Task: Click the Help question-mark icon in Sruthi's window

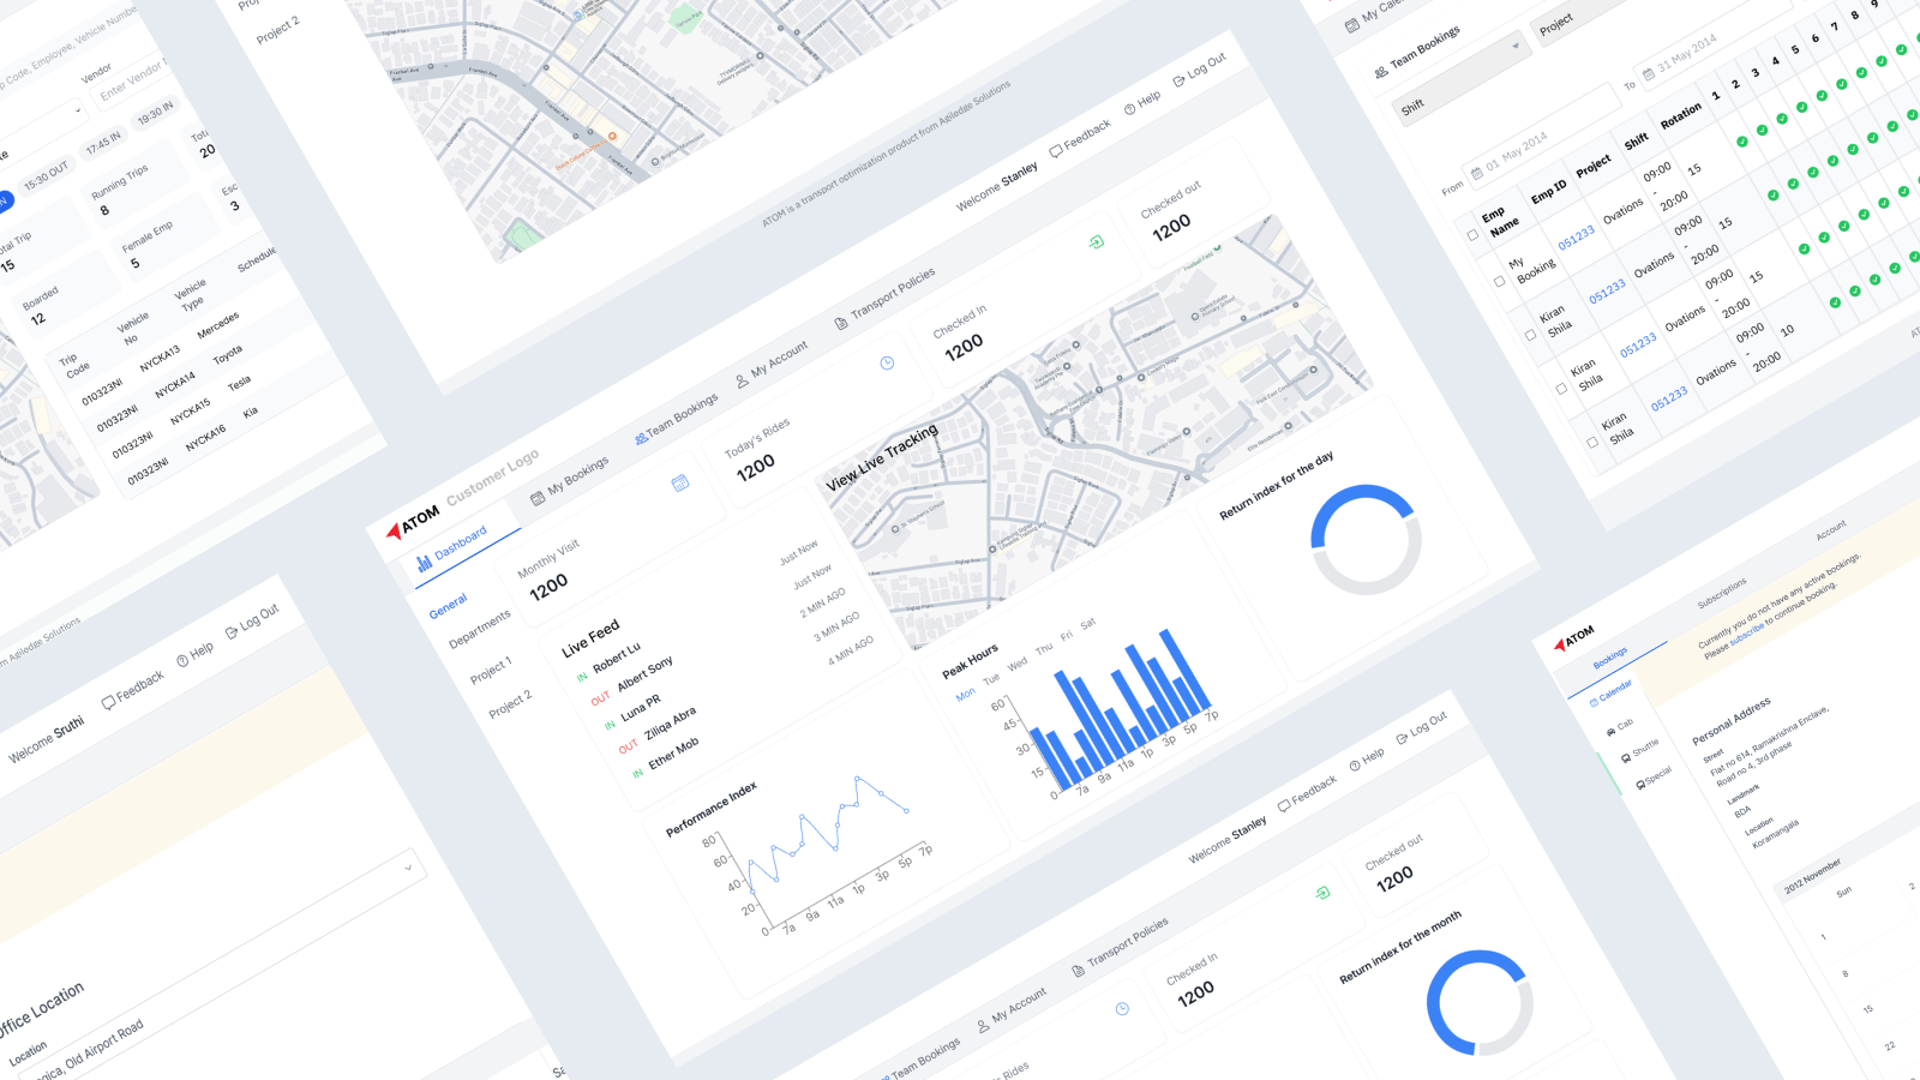Action: tap(182, 661)
